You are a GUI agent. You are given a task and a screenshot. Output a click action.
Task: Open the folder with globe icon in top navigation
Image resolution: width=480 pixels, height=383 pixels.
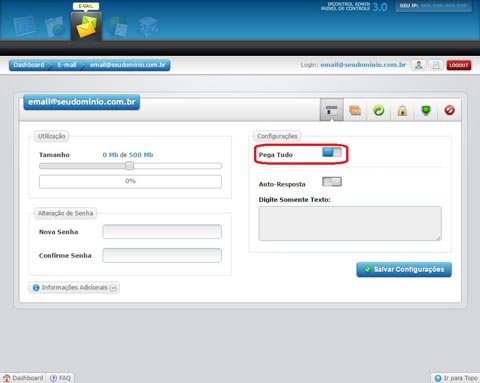pos(55,27)
